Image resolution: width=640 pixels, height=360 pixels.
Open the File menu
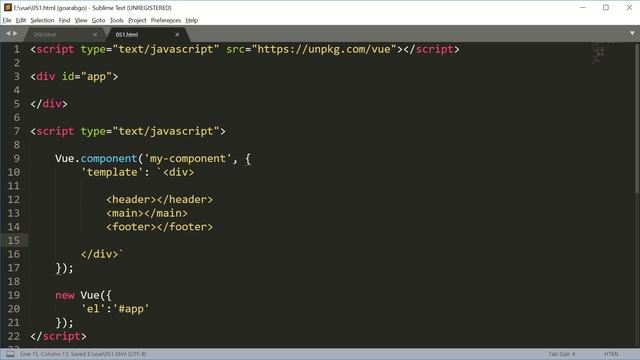tap(7, 20)
